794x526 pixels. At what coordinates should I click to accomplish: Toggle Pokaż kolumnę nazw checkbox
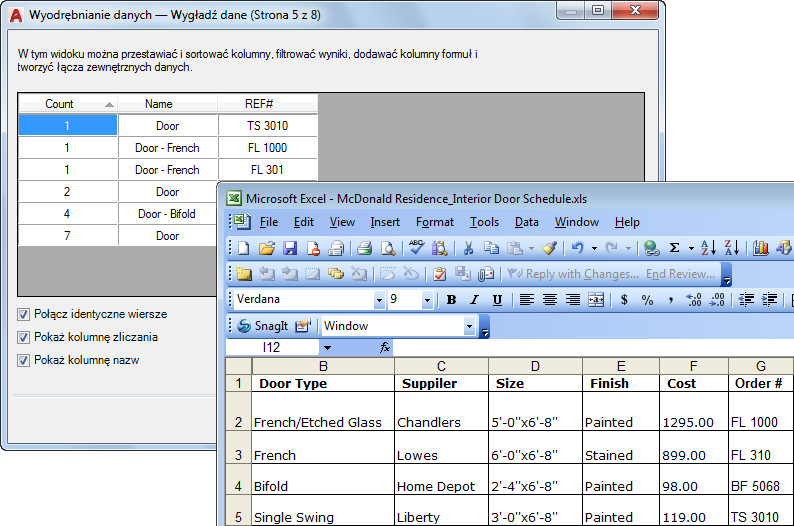click(x=23, y=360)
